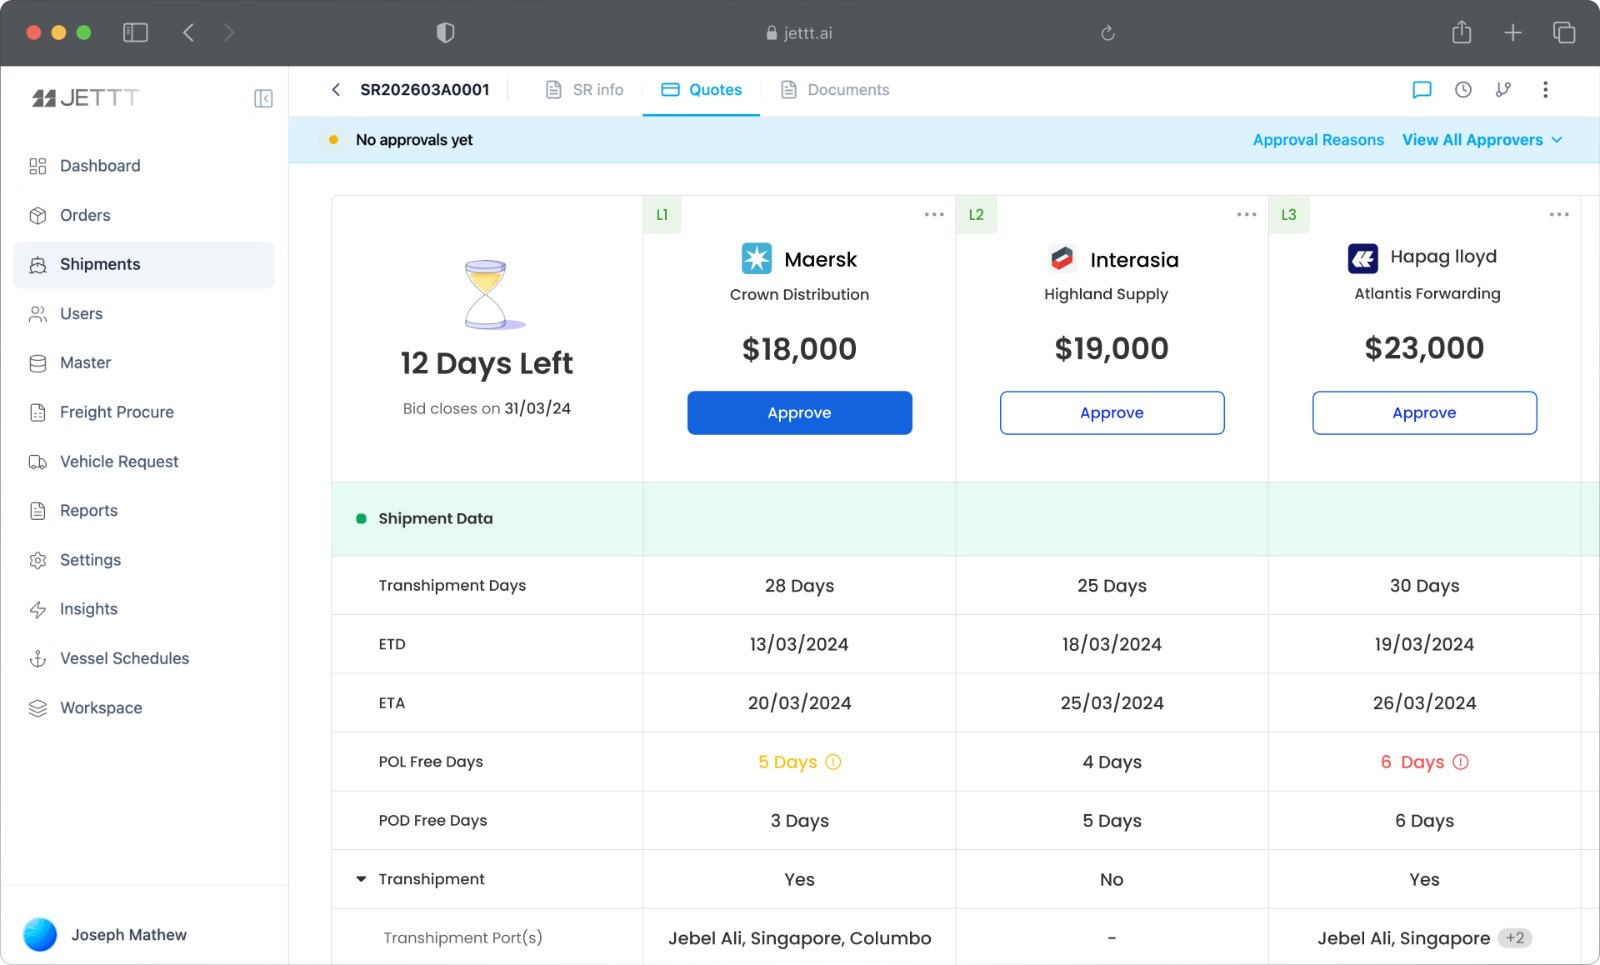Open the Documents tab
The image size is (1600, 965).
(x=835, y=90)
